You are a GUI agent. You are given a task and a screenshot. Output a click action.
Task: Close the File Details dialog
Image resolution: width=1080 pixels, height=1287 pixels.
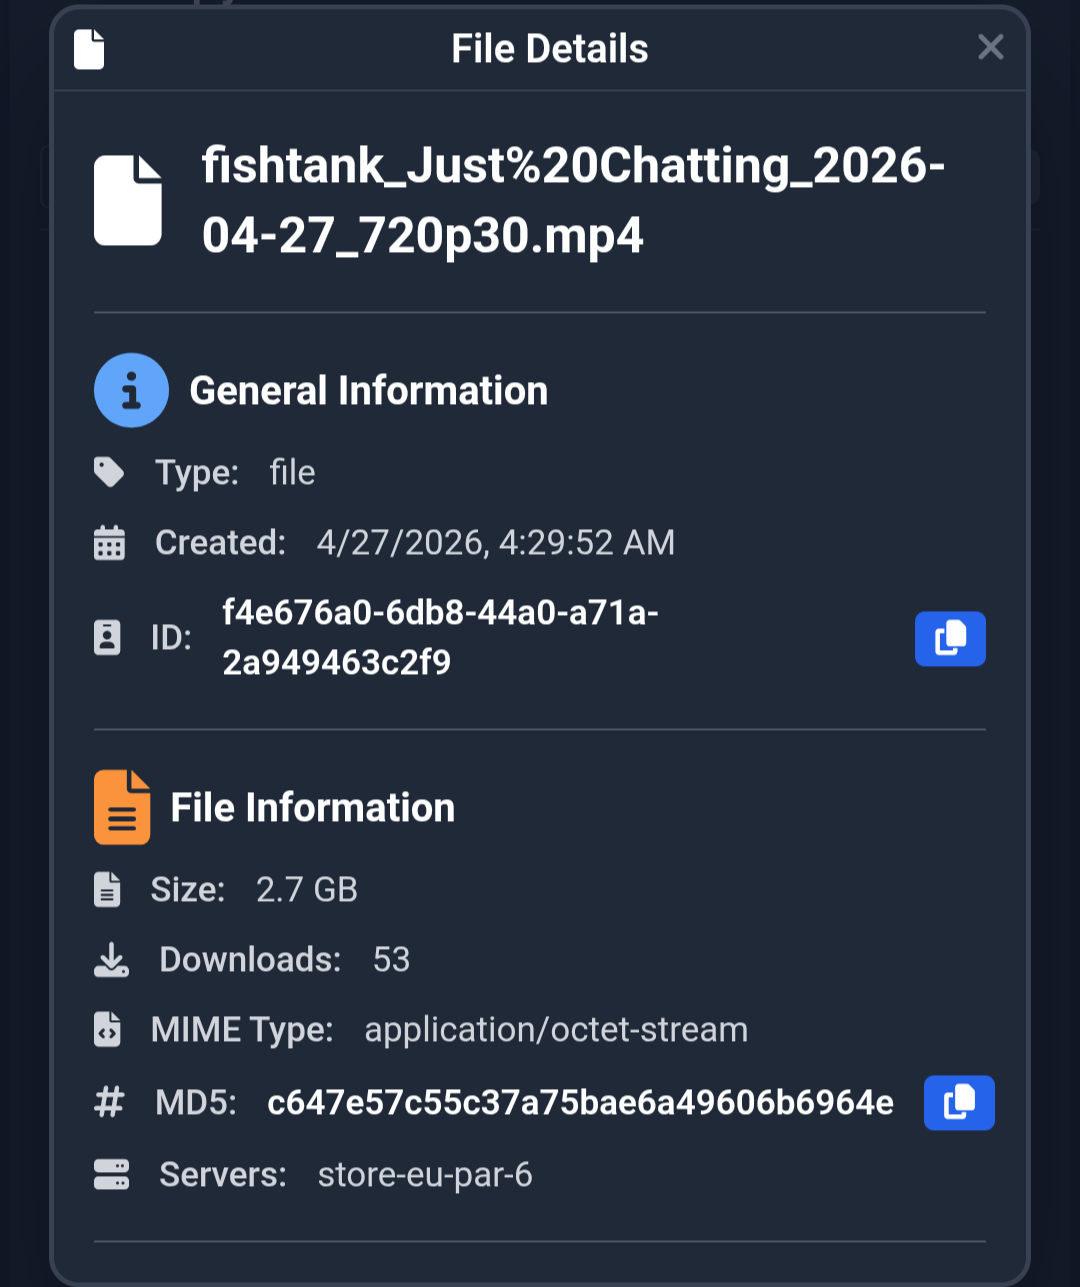click(990, 47)
